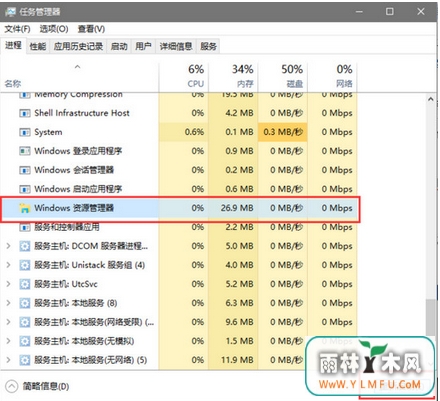Click the gear icon of 服务主机: 本地服务 (8)
The width and height of the screenshot is (440, 401).
[25, 303]
